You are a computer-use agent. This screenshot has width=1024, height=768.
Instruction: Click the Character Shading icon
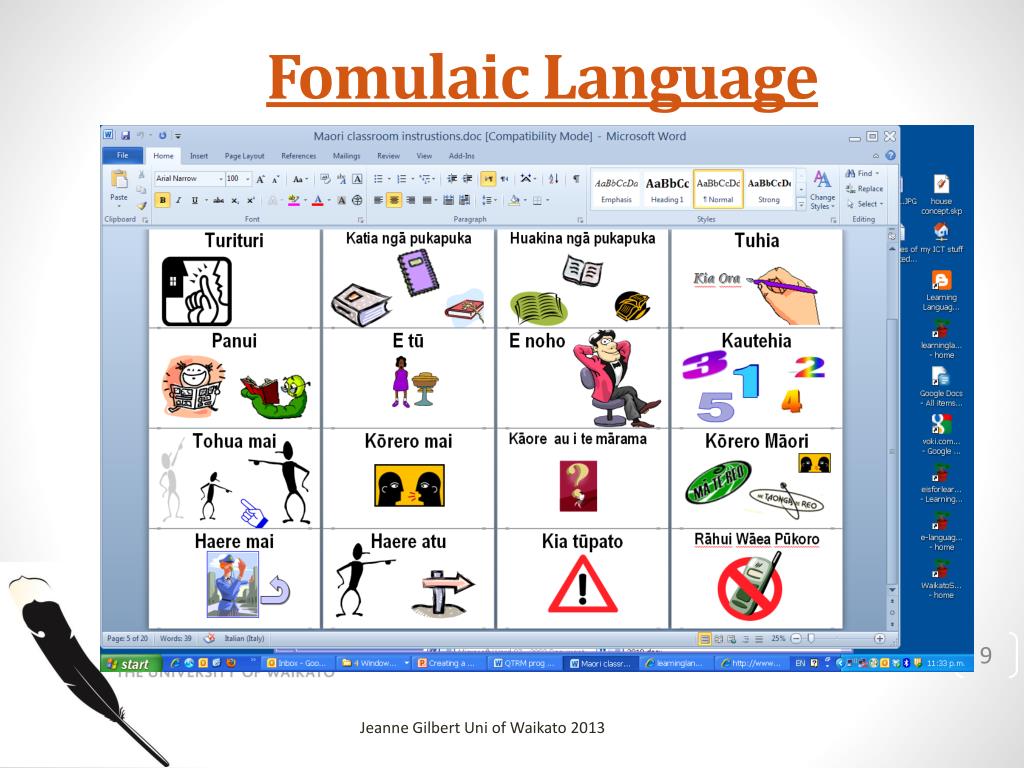tap(341, 200)
